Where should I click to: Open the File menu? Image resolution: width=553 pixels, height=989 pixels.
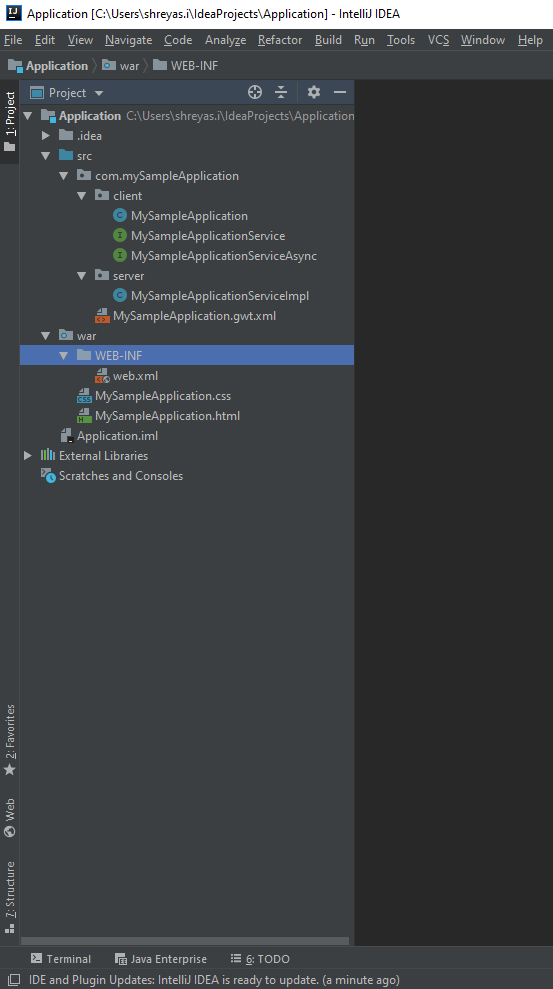point(13,40)
